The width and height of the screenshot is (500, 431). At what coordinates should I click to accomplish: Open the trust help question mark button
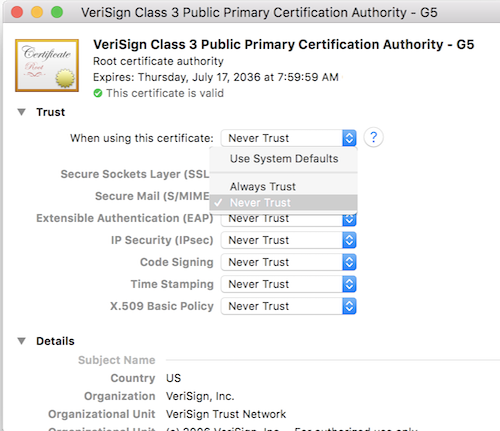click(373, 137)
